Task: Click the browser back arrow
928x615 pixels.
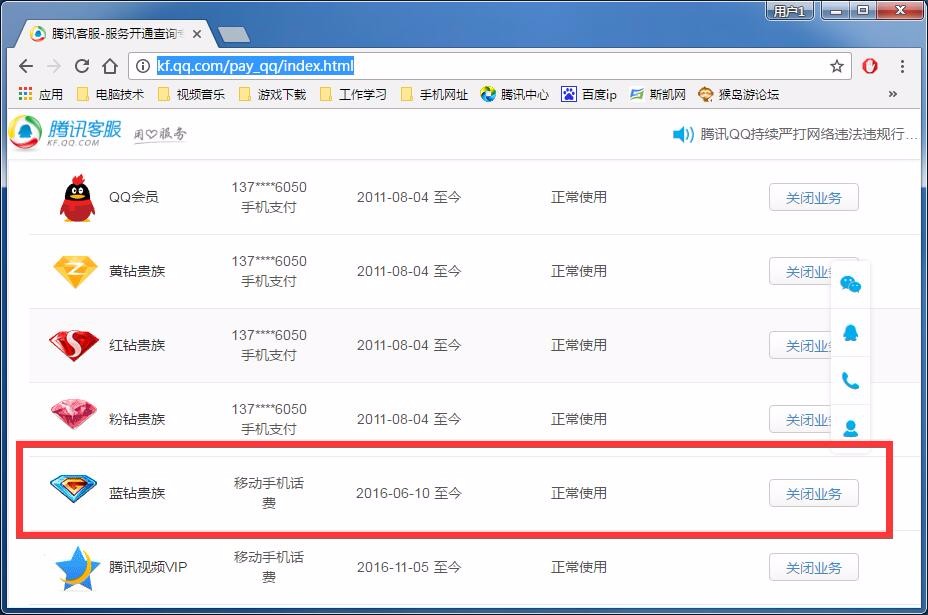Action: [26, 66]
